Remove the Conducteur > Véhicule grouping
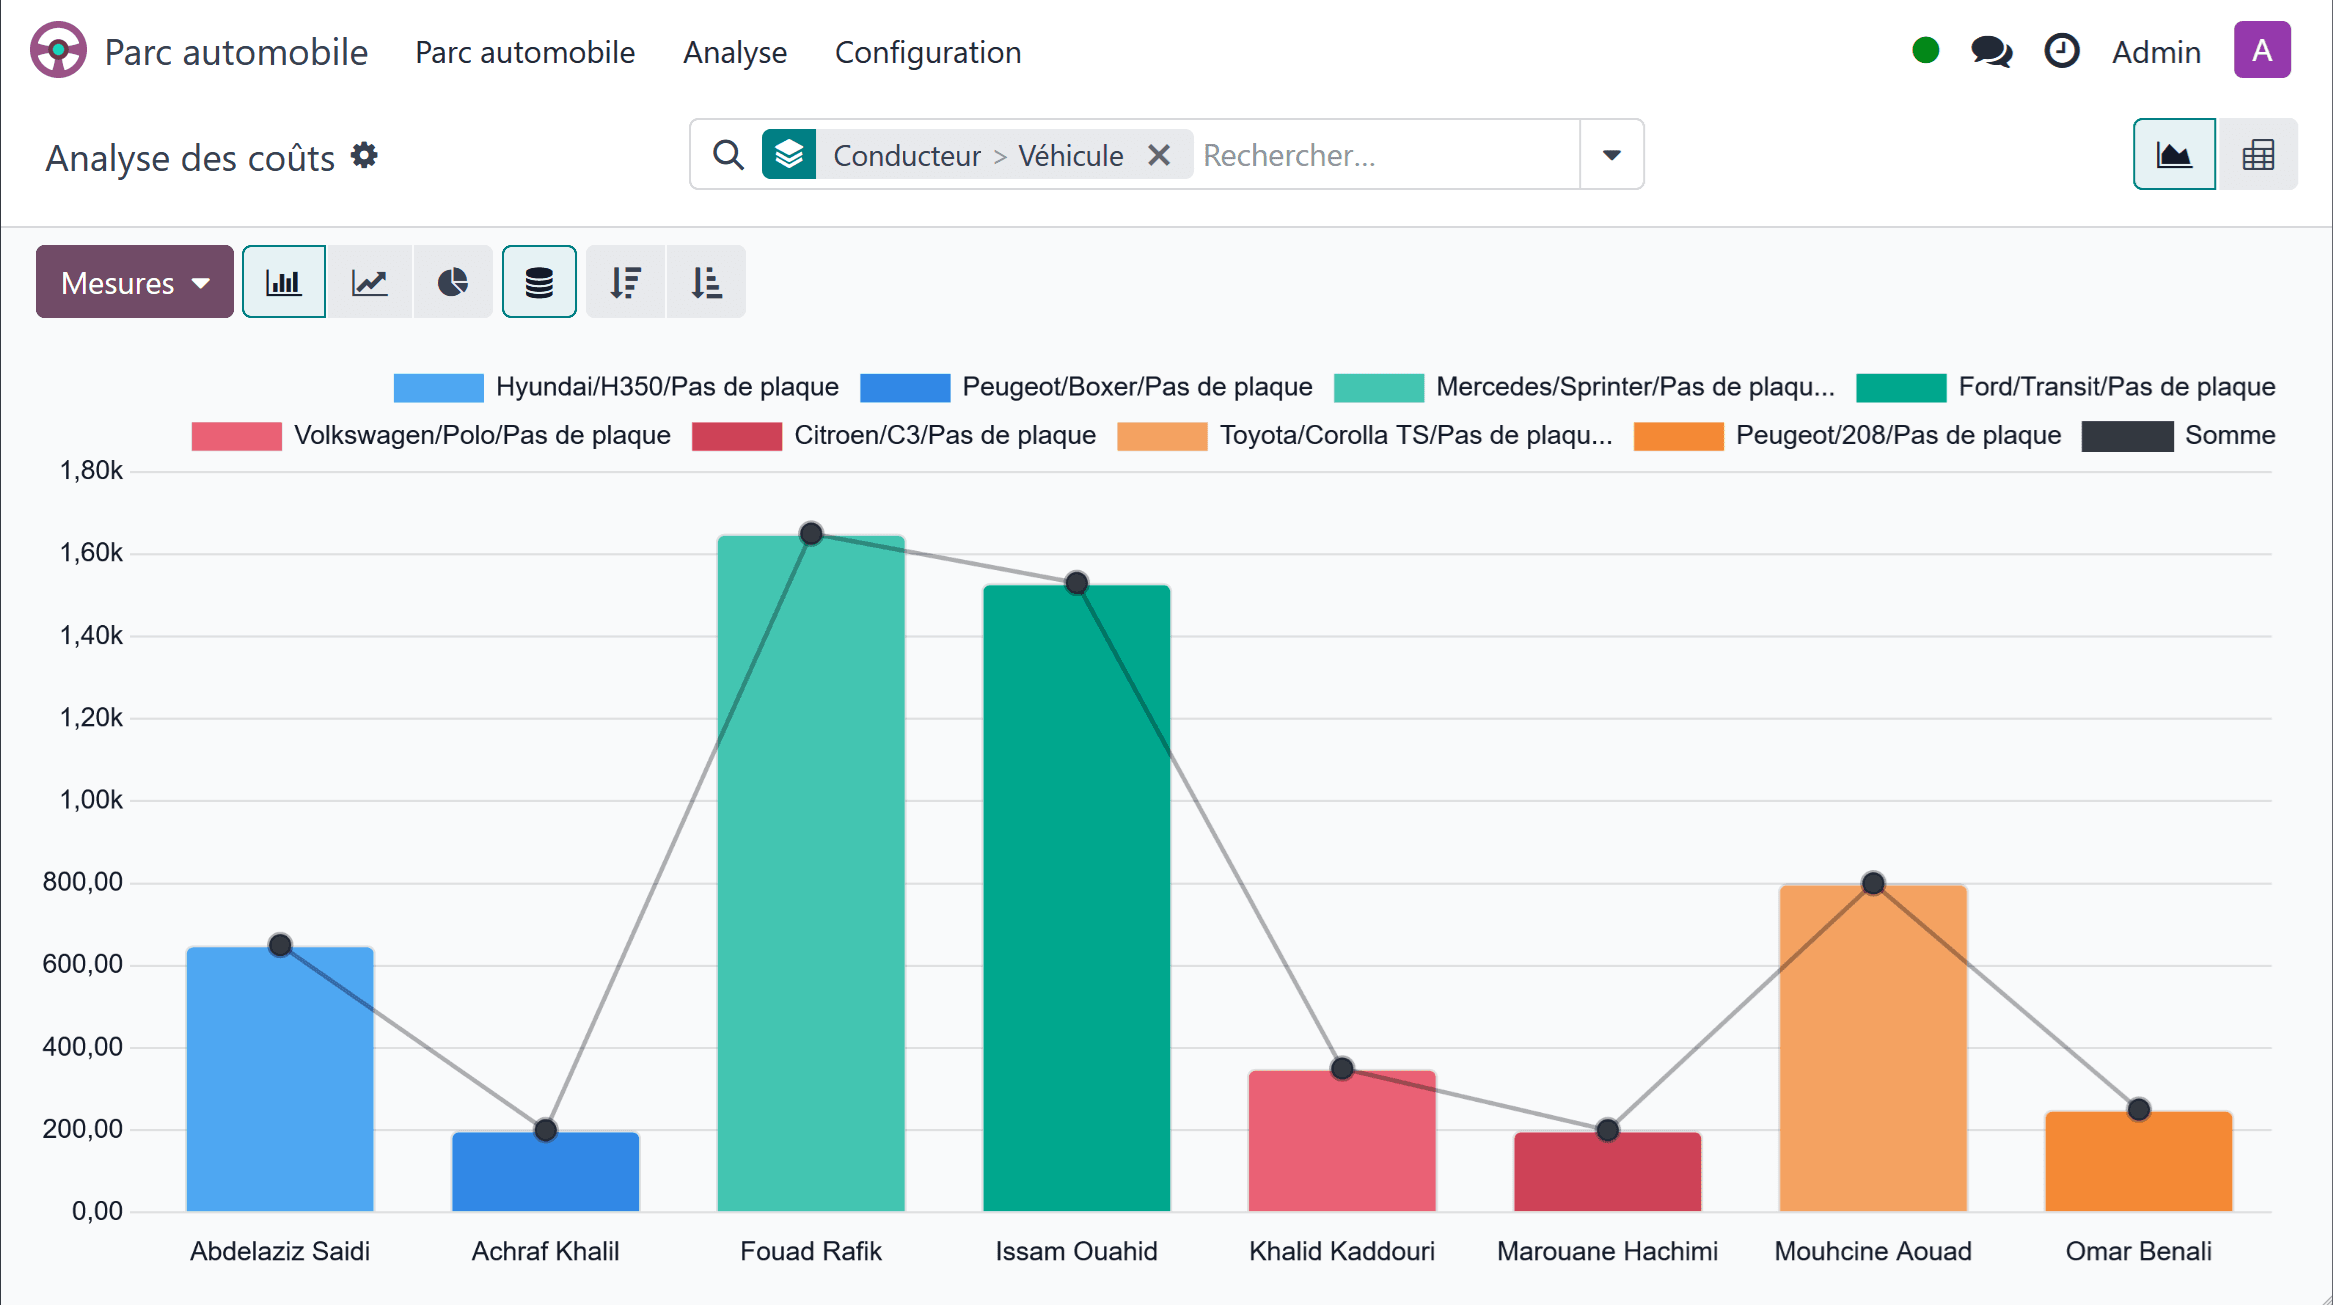Viewport: 2333px width, 1305px height. (1159, 155)
